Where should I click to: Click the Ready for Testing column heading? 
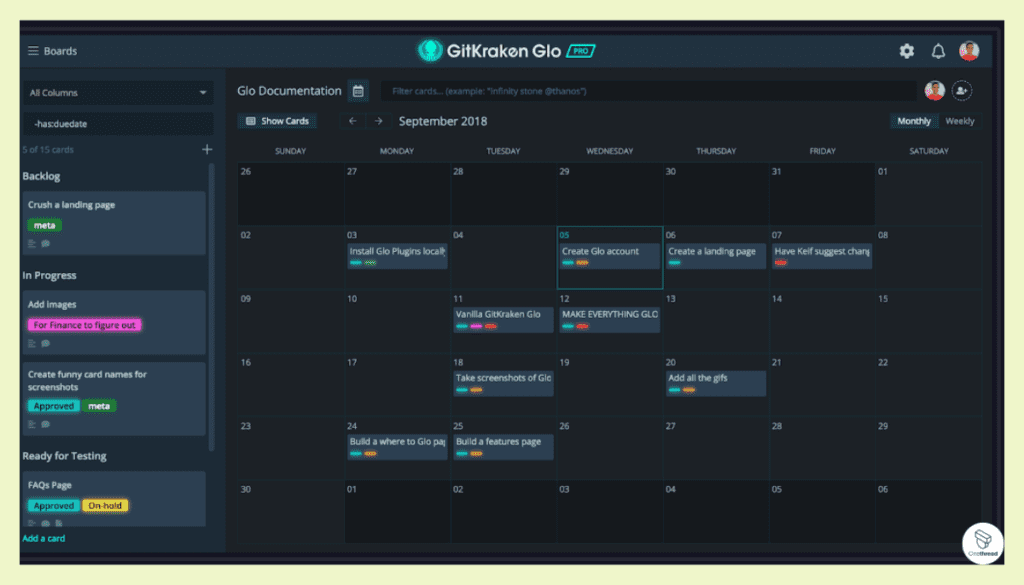(65, 456)
